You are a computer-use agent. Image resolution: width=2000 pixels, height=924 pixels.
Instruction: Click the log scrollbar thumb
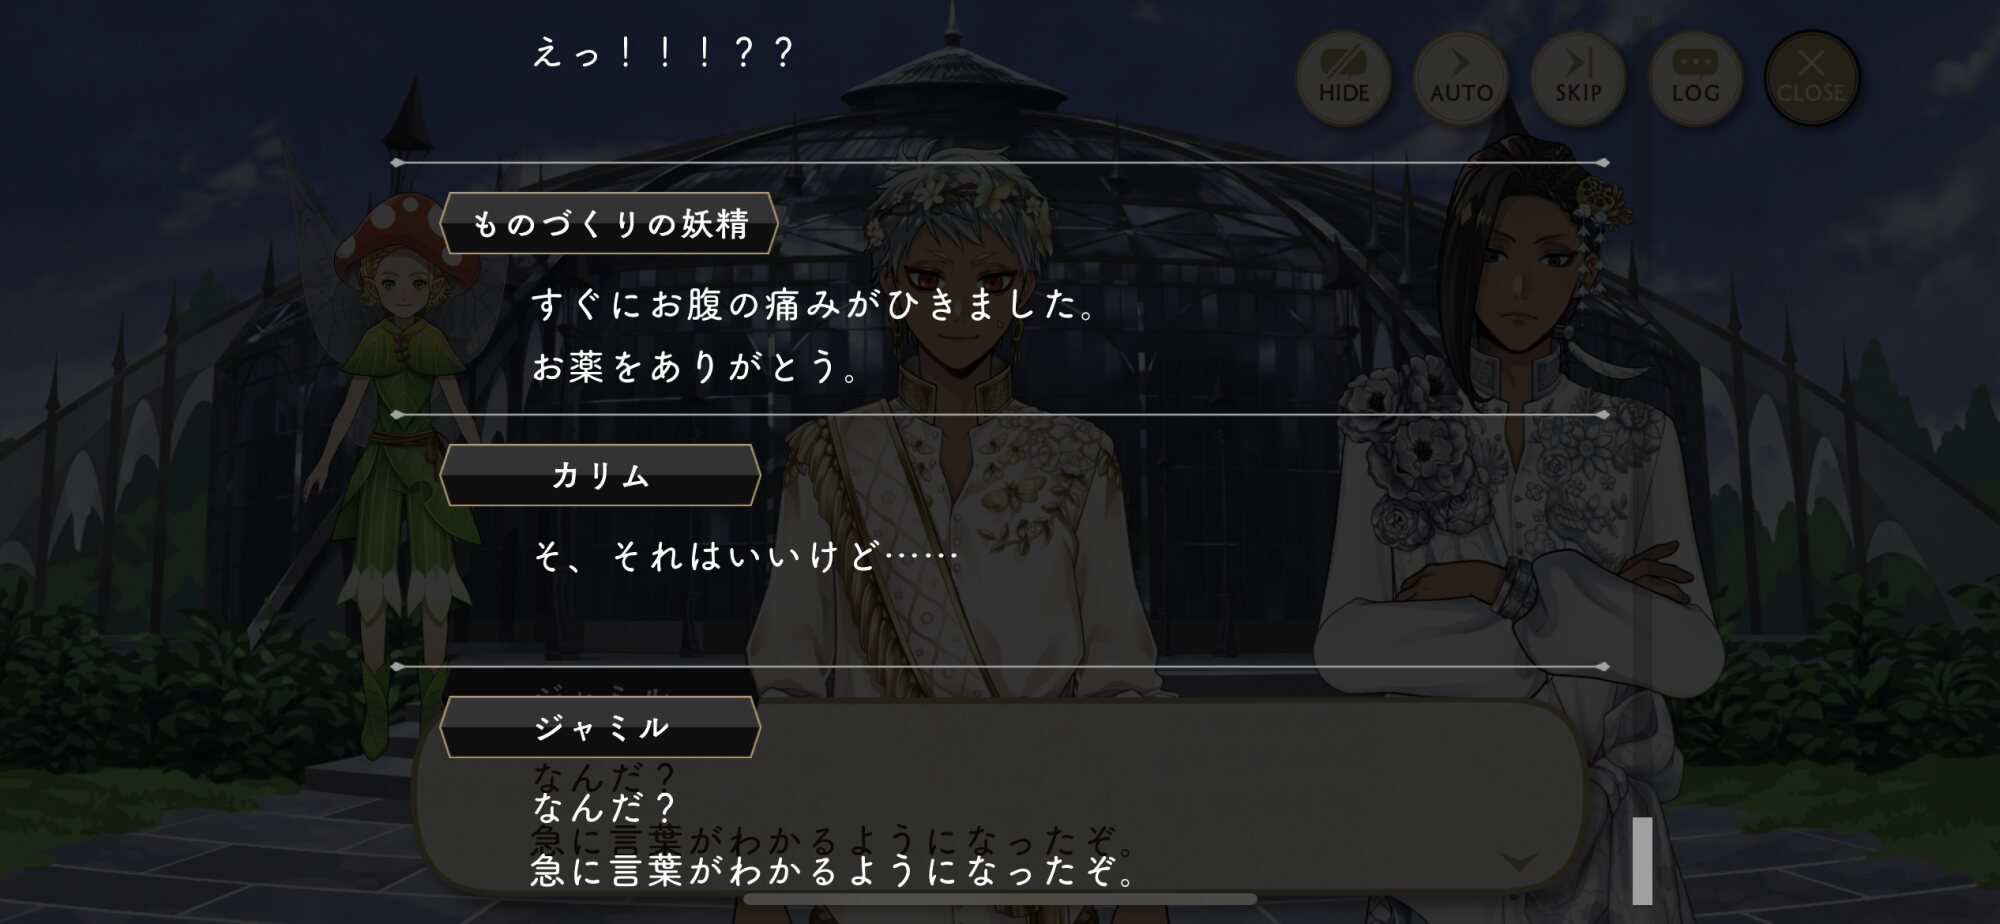(1642, 860)
